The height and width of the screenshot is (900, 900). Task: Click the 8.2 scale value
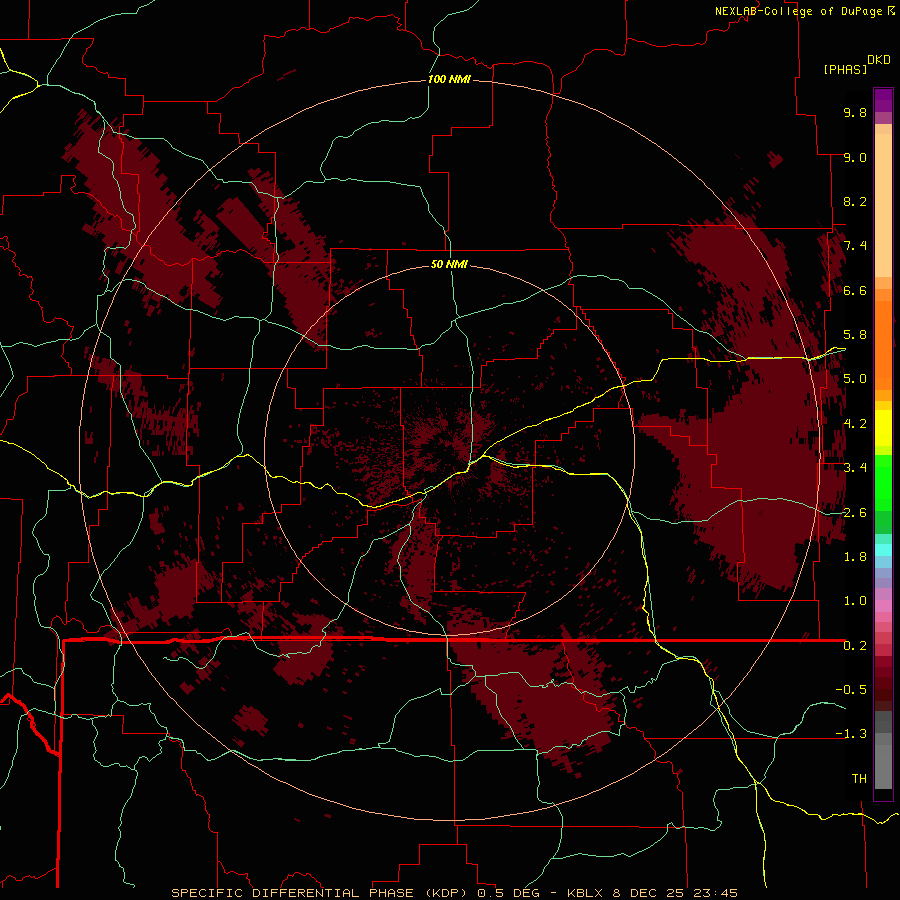[855, 201]
